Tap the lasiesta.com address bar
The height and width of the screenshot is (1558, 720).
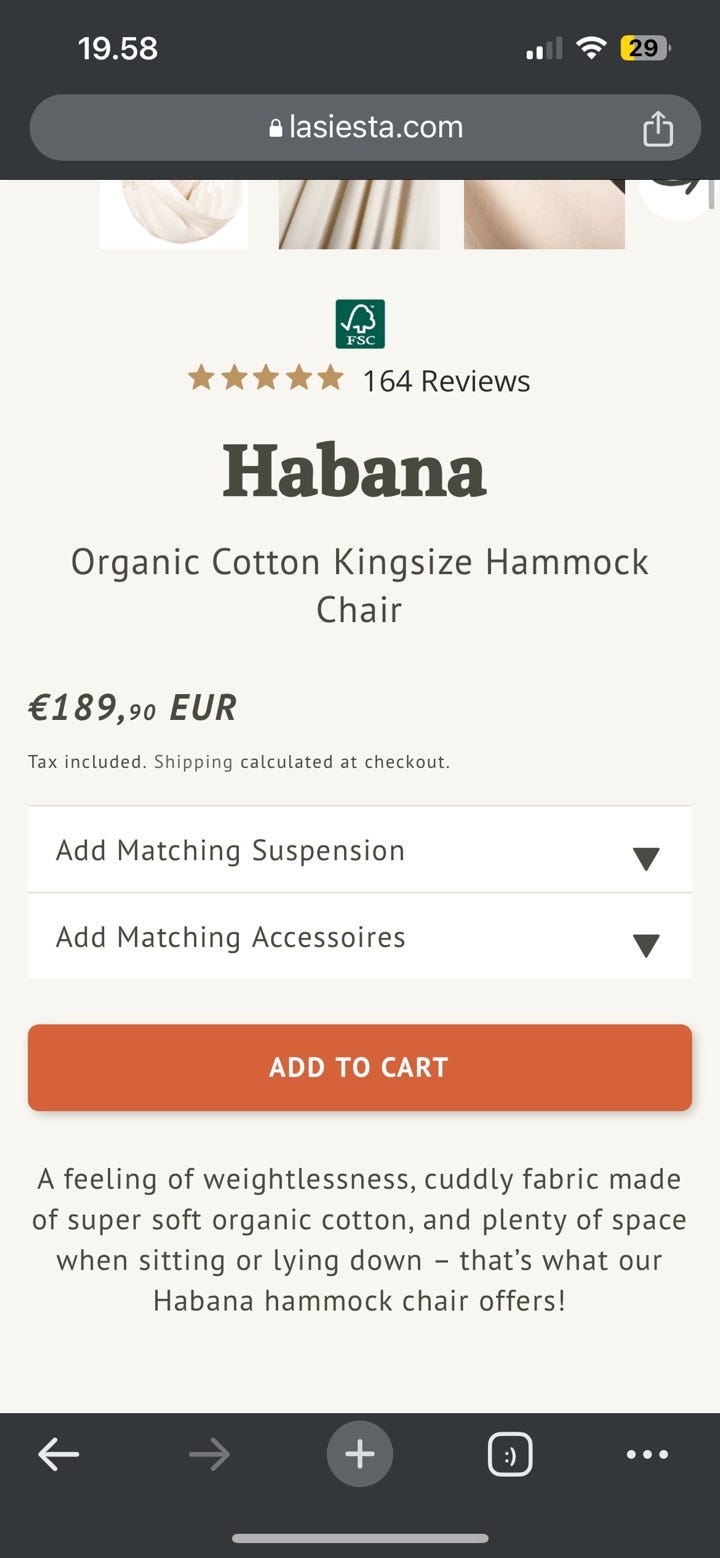(x=366, y=128)
